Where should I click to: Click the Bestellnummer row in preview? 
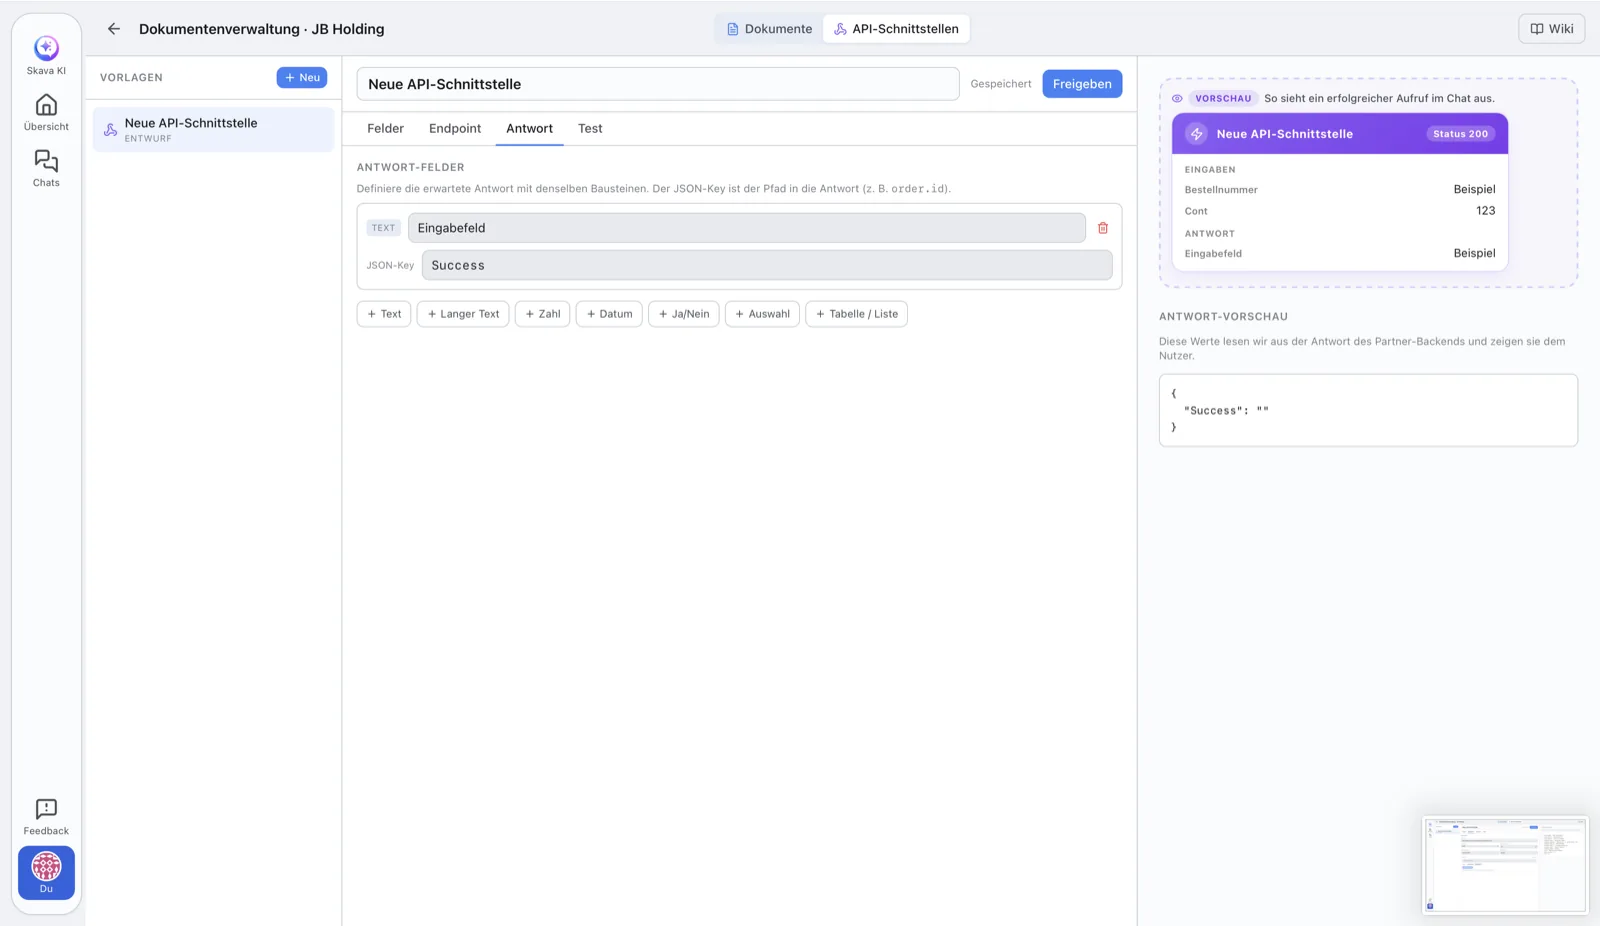[x=1340, y=189]
